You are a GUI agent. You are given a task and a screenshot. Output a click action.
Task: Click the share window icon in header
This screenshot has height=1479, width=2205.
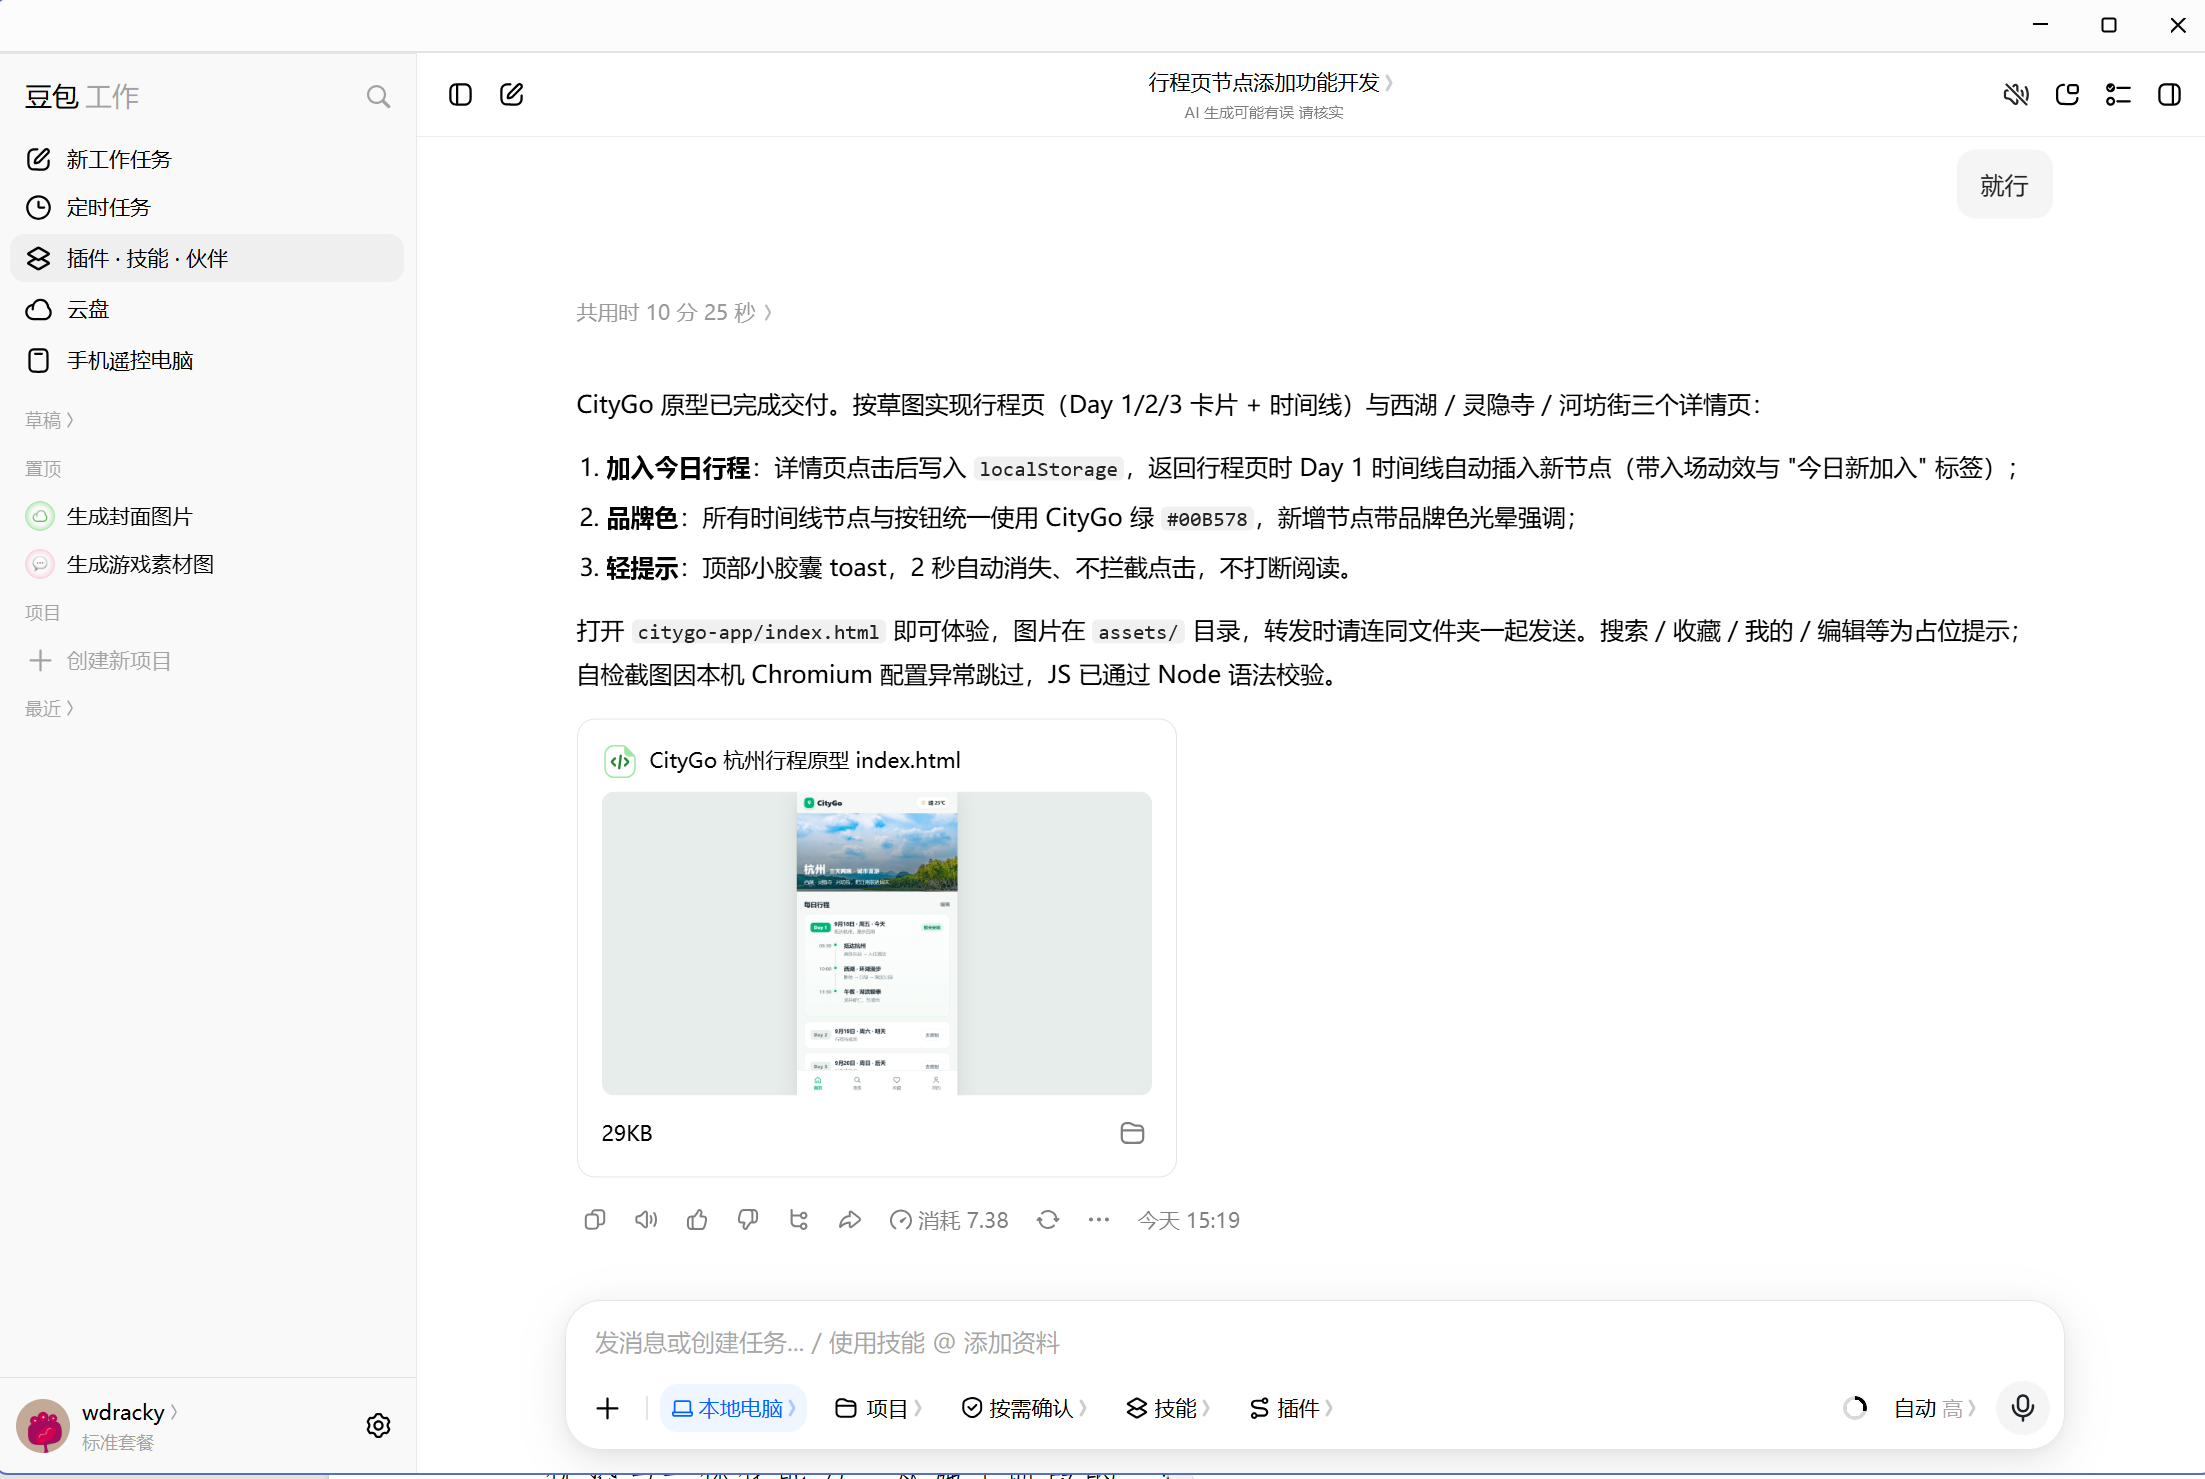[x=2067, y=95]
